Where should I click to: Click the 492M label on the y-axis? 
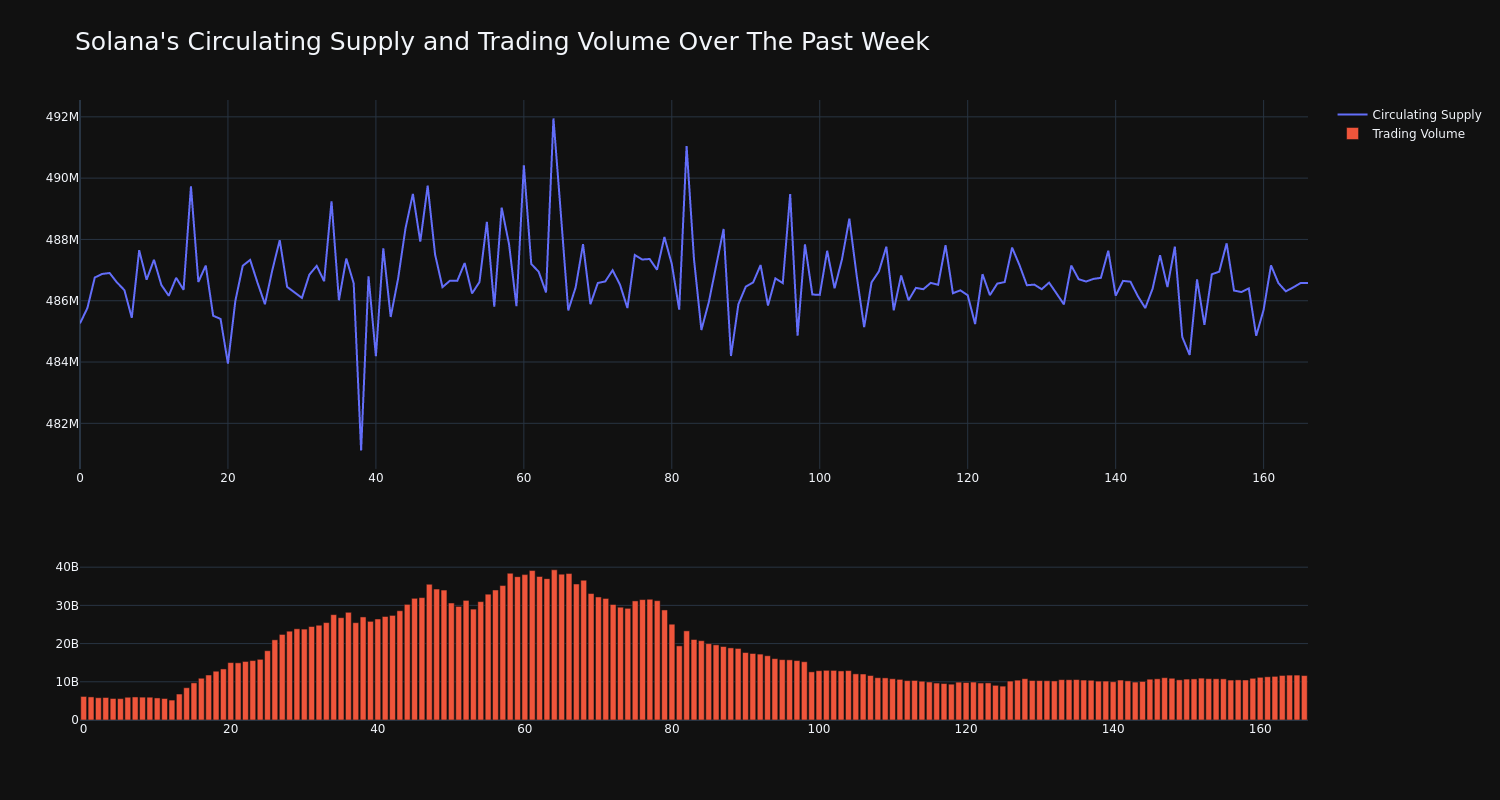pos(62,117)
